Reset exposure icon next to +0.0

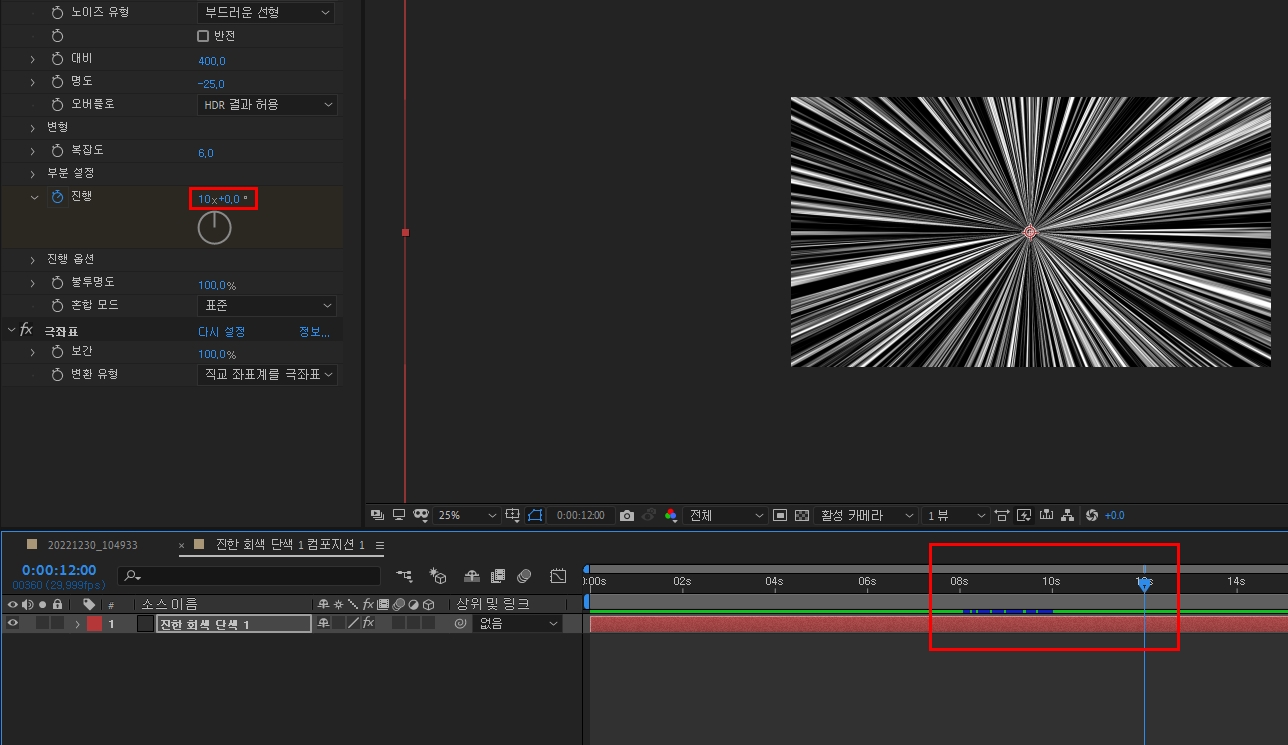(x=1092, y=515)
